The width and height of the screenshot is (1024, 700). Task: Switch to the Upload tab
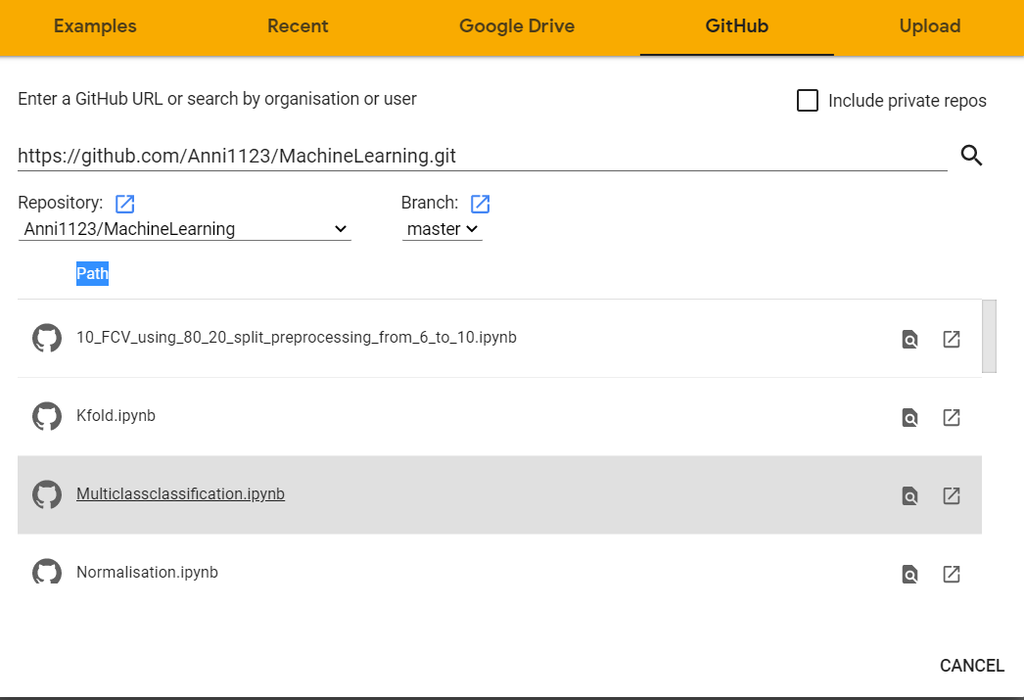(929, 26)
